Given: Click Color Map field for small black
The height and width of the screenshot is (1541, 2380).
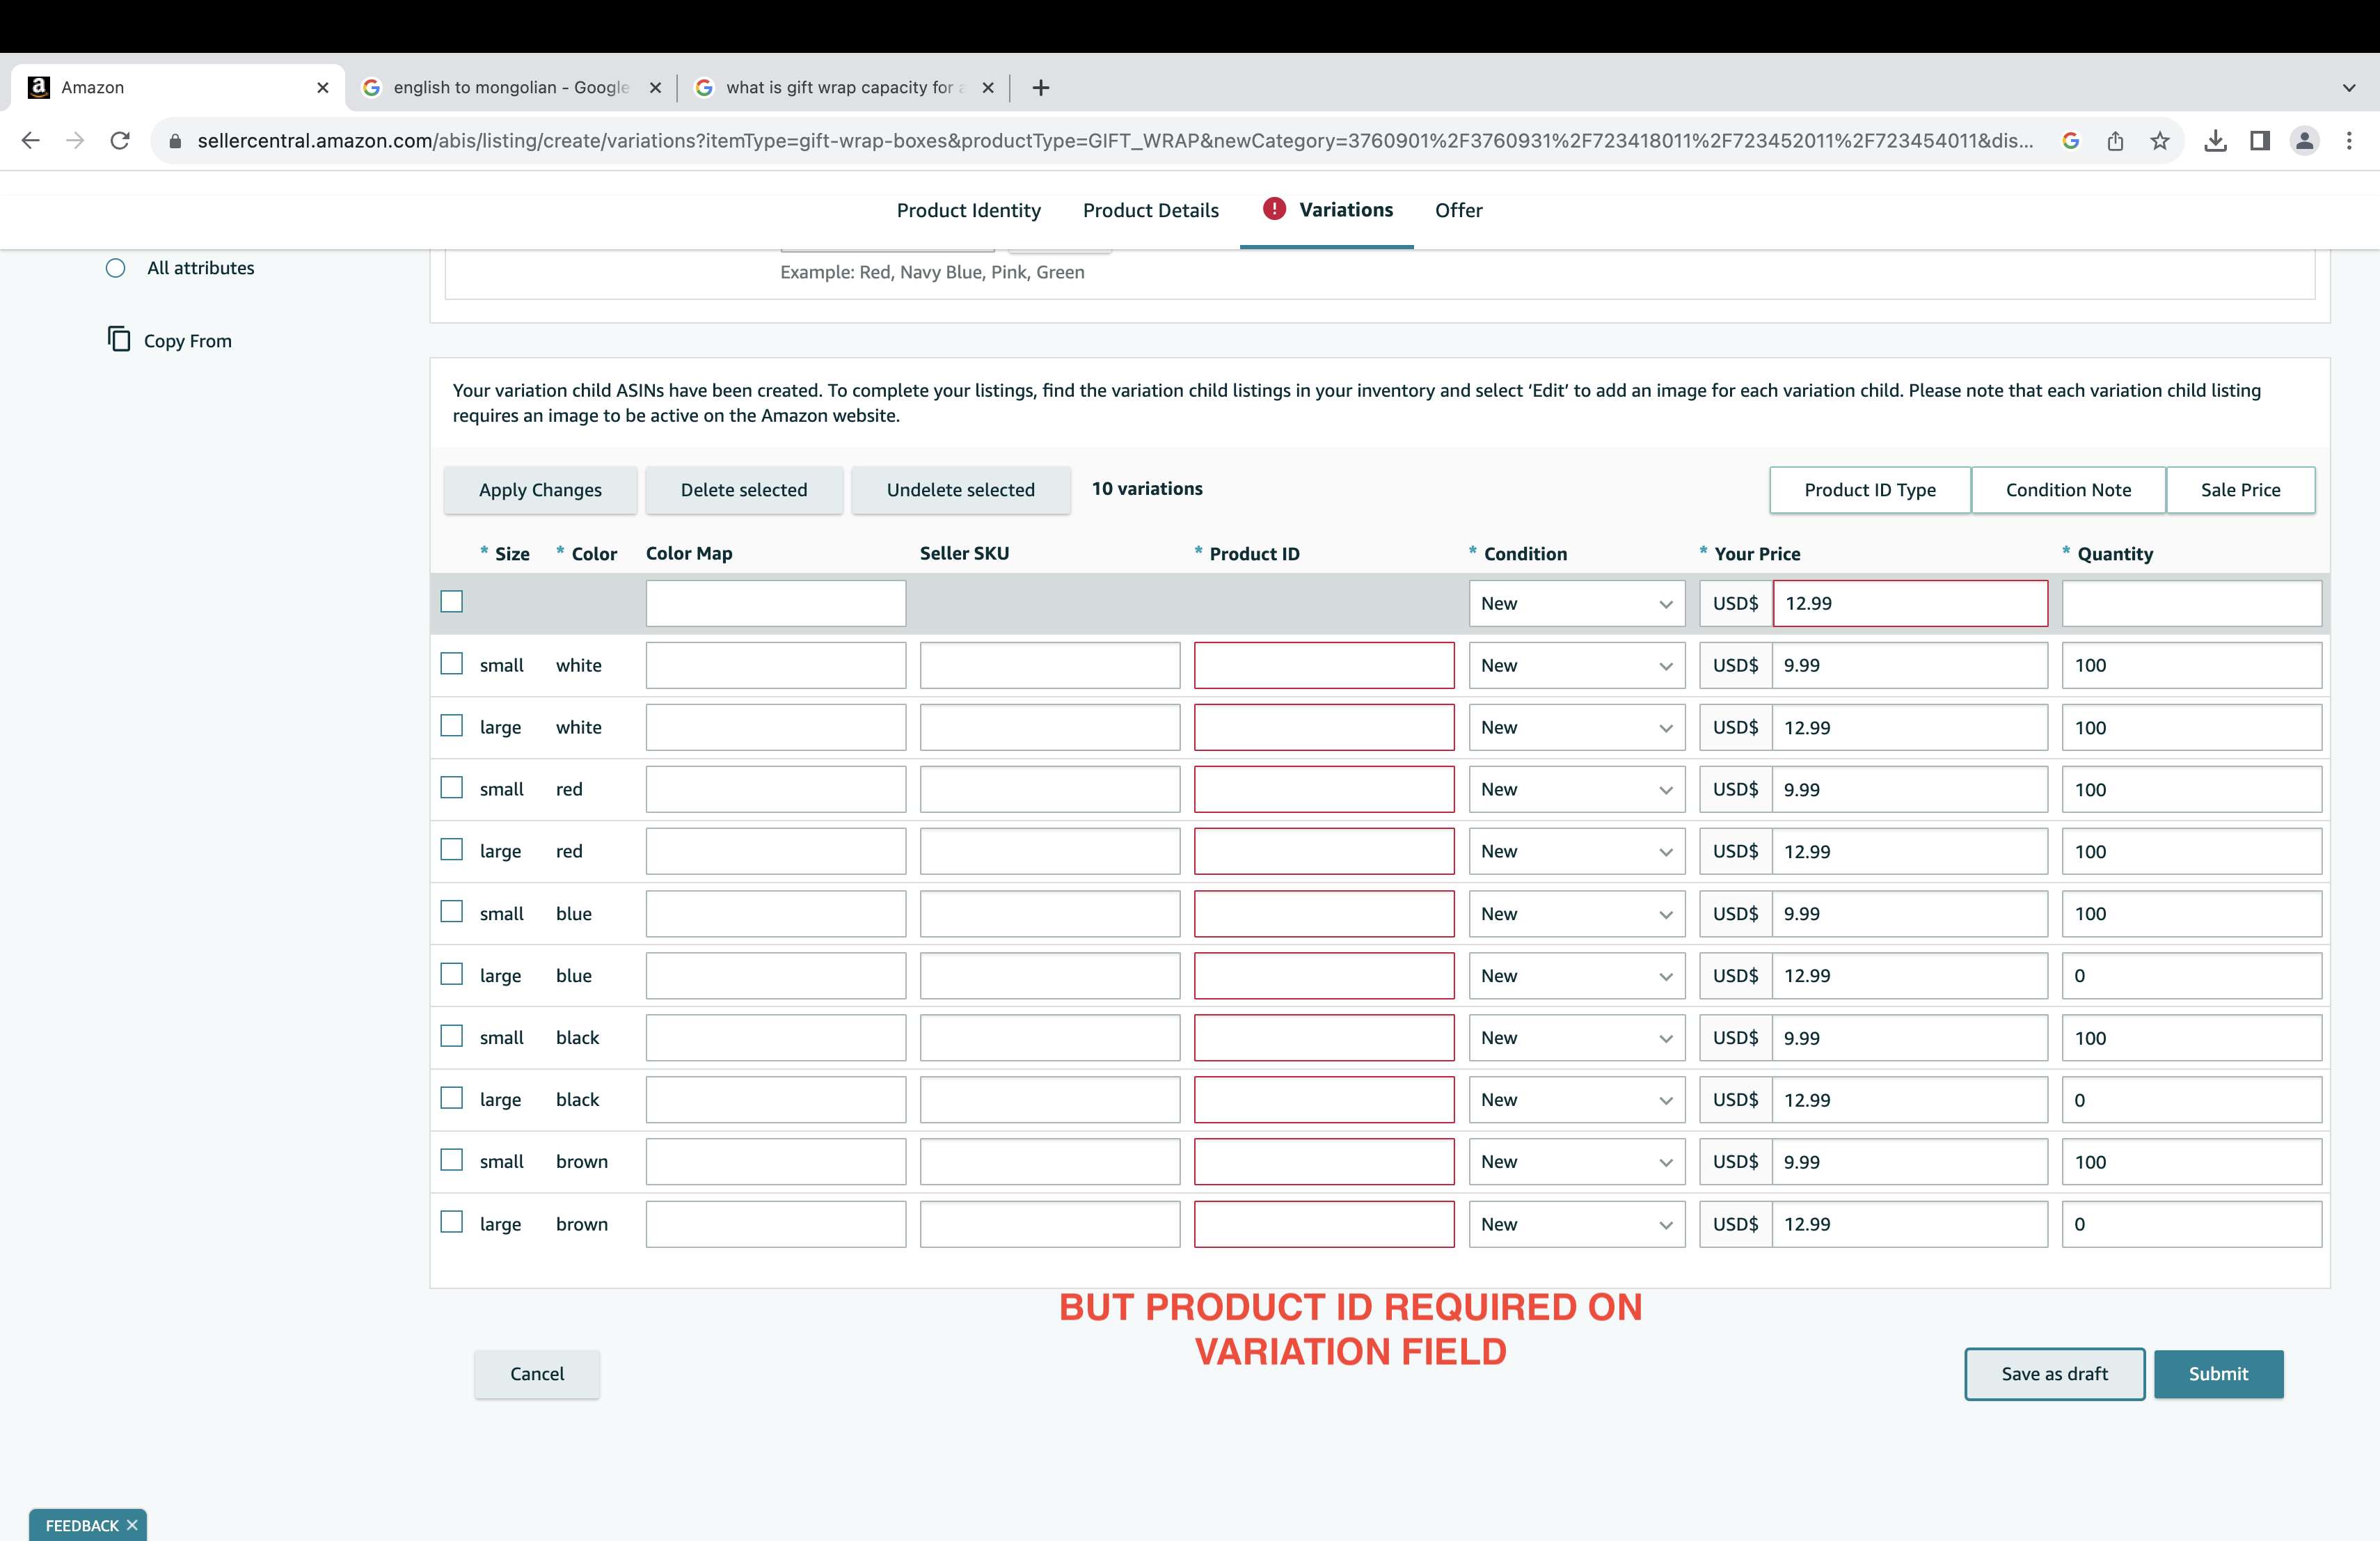Looking at the screenshot, I should 776,1037.
